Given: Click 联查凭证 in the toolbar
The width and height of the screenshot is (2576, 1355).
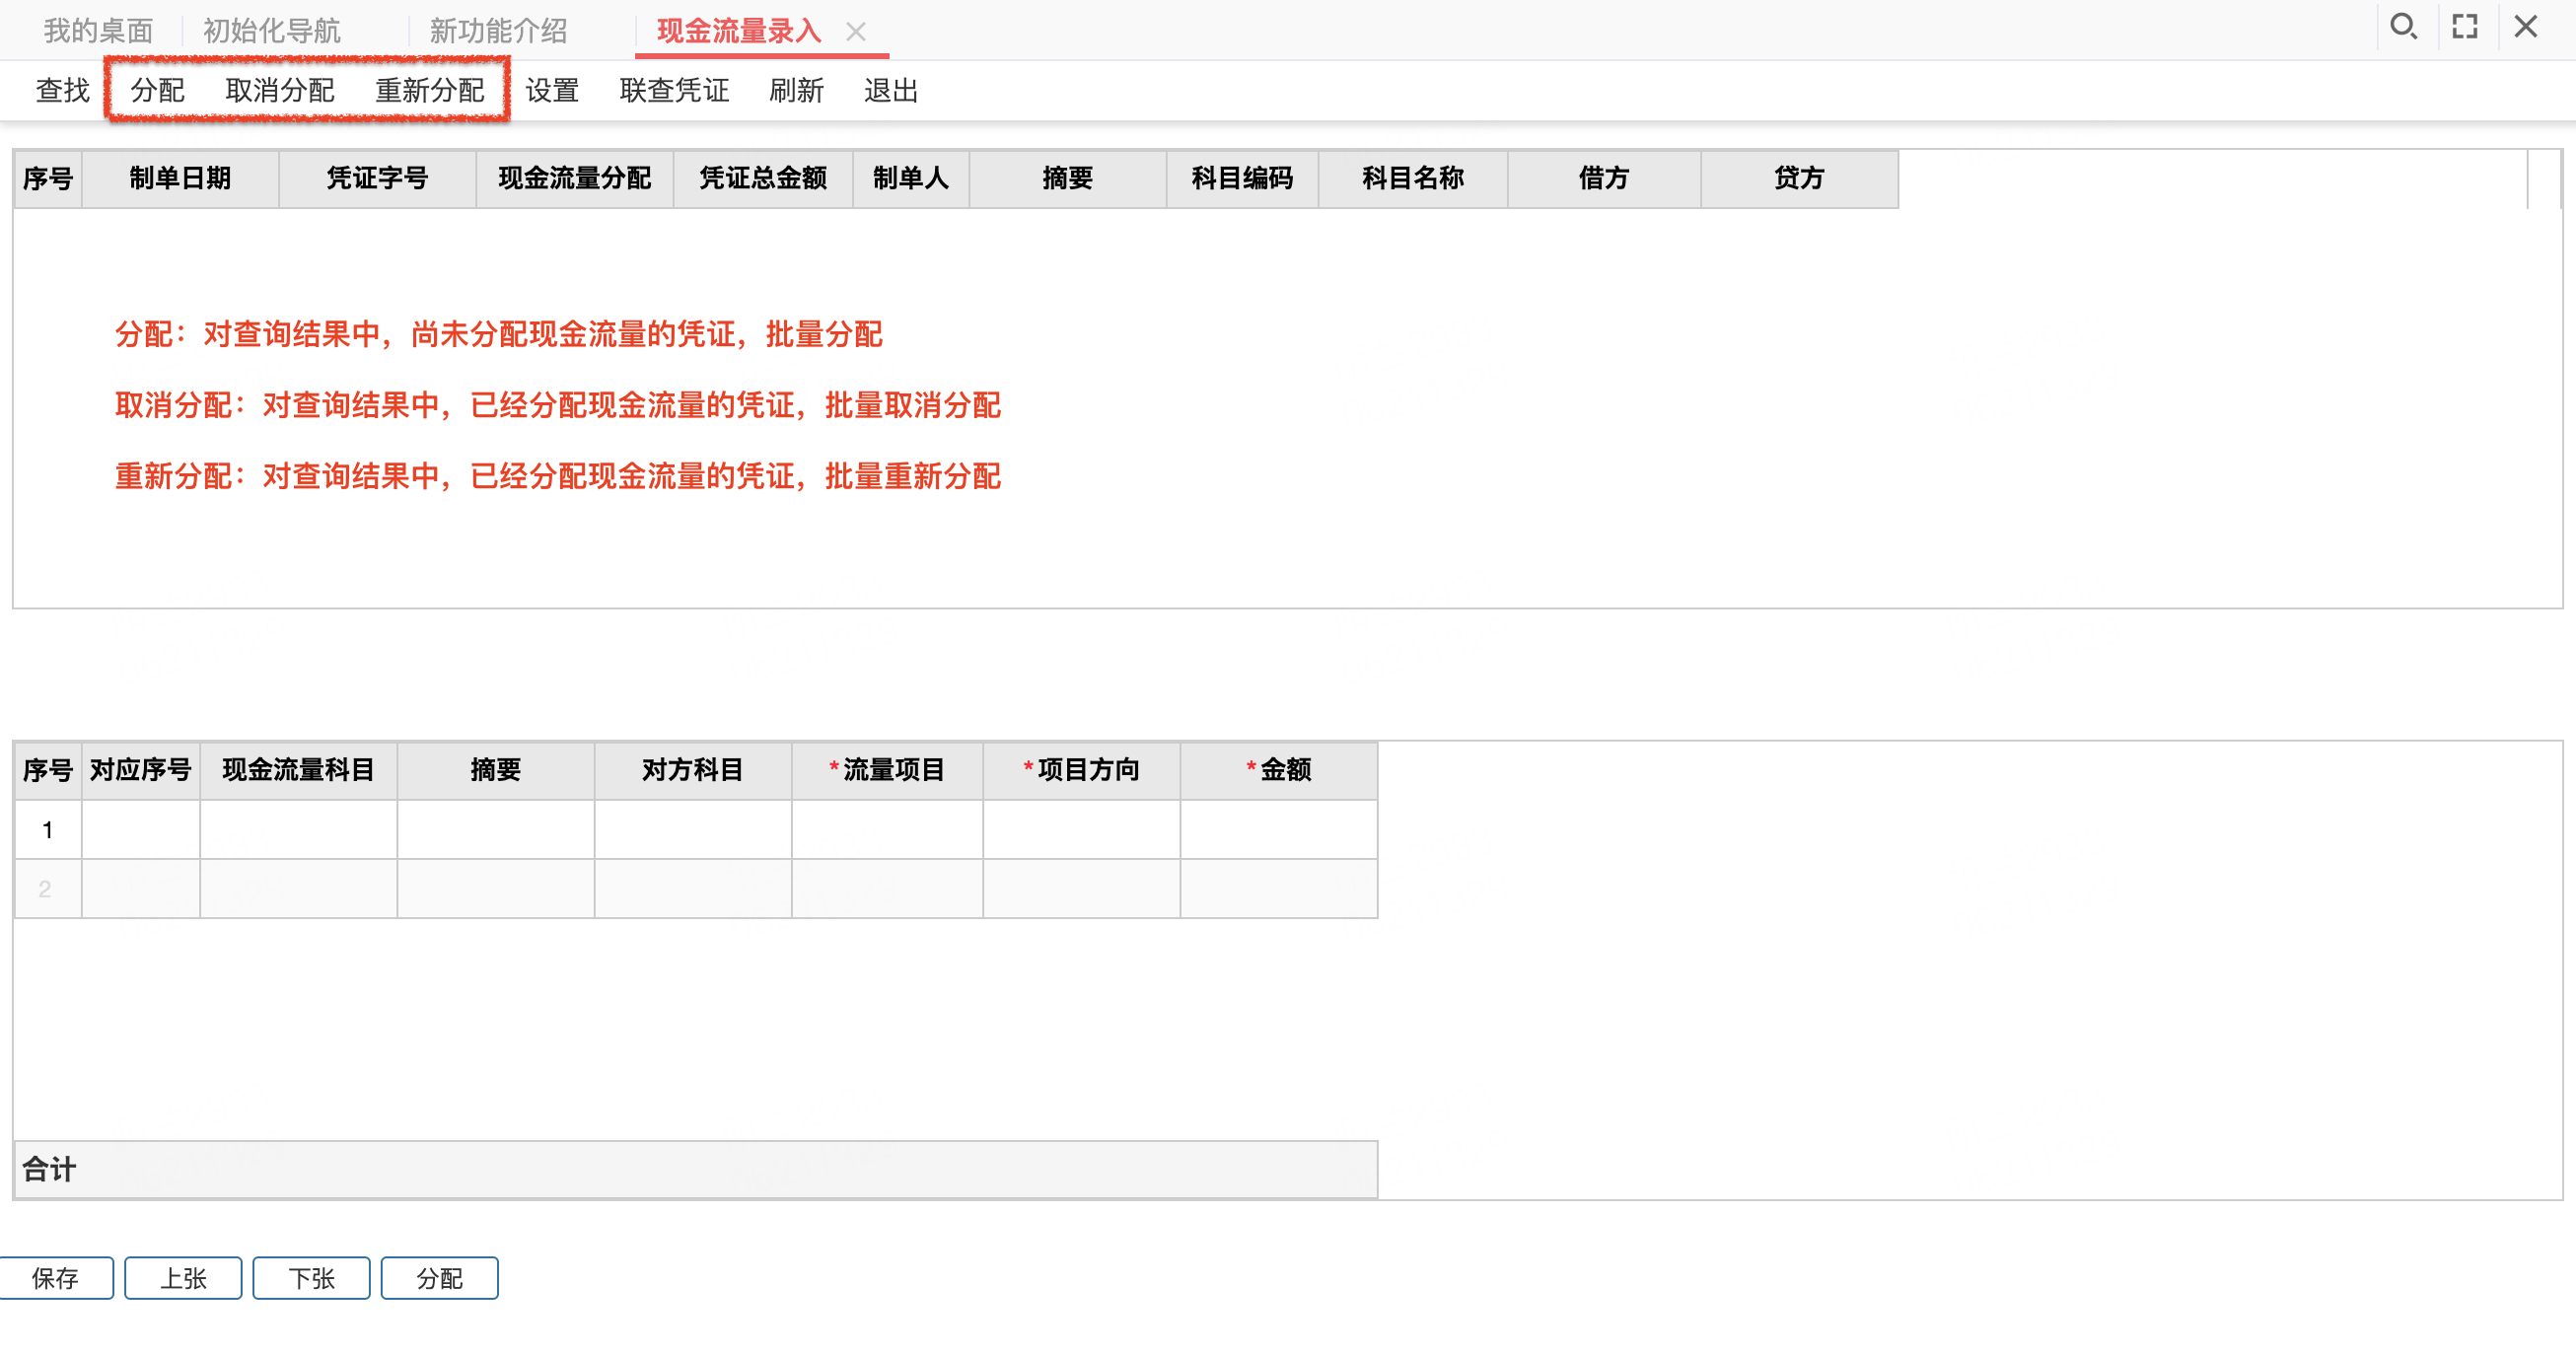Looking at the screenshot, I should pyautogui.click(x=674, y=91).
